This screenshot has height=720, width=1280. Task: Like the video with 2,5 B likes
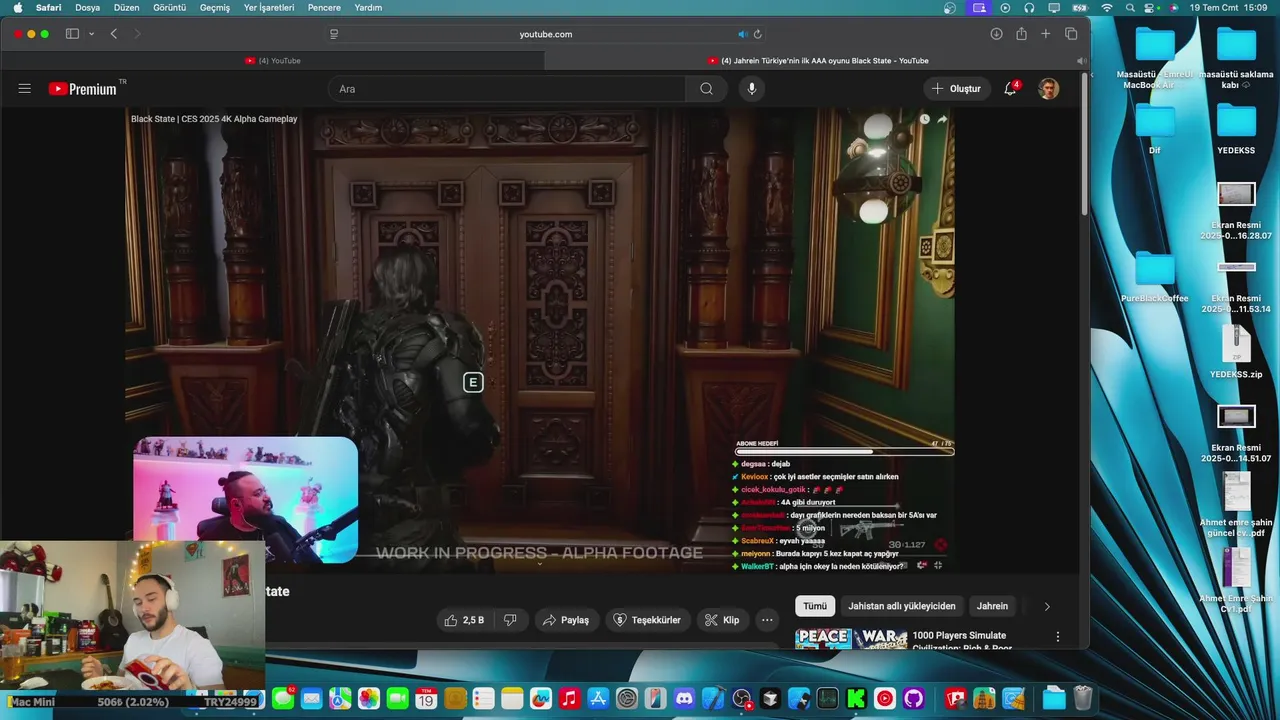(464, 620)
